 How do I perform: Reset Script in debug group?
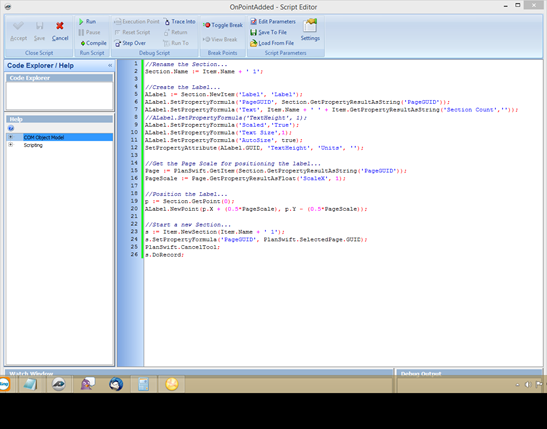(132, 32)
